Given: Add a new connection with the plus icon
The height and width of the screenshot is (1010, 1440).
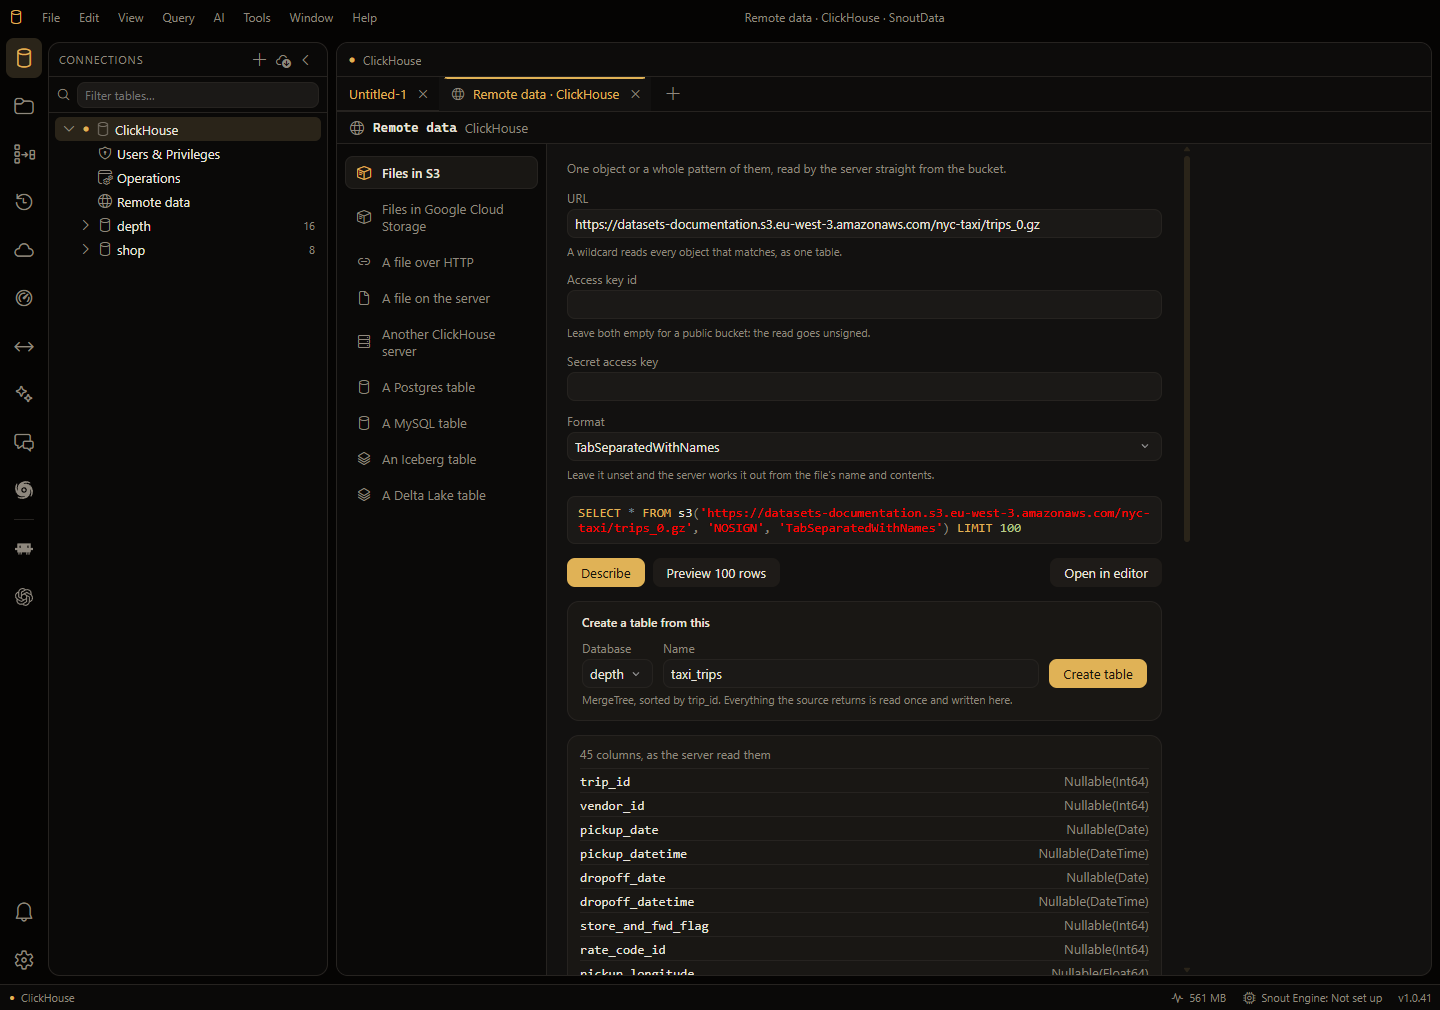Looking at the screenshot, I should click(x=259, y=60).
